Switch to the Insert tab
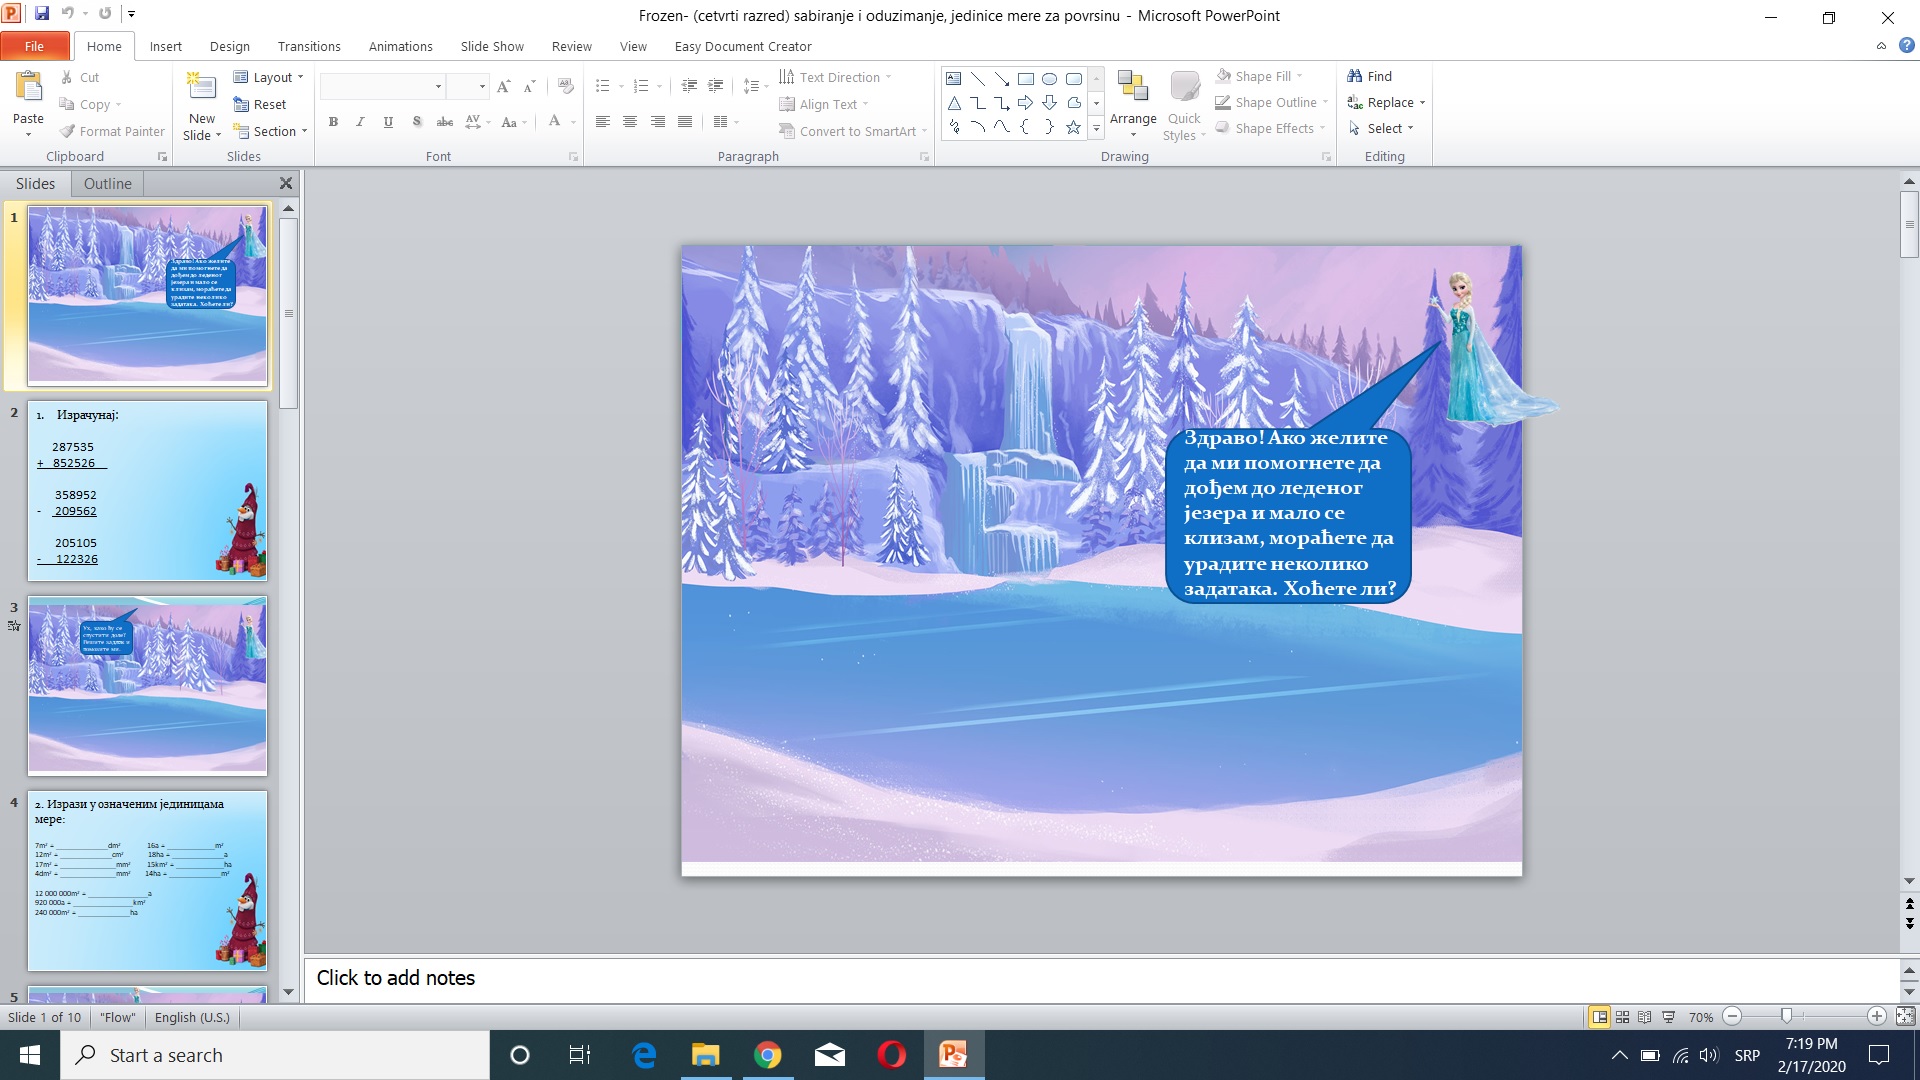 (166, 46)
